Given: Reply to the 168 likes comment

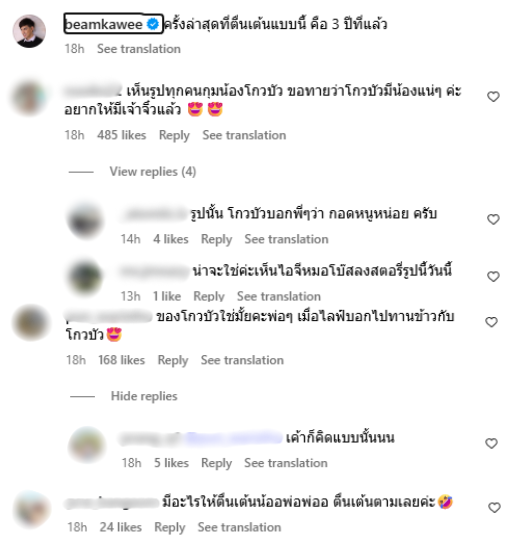Looking at the screenshot, I should 173,360.
